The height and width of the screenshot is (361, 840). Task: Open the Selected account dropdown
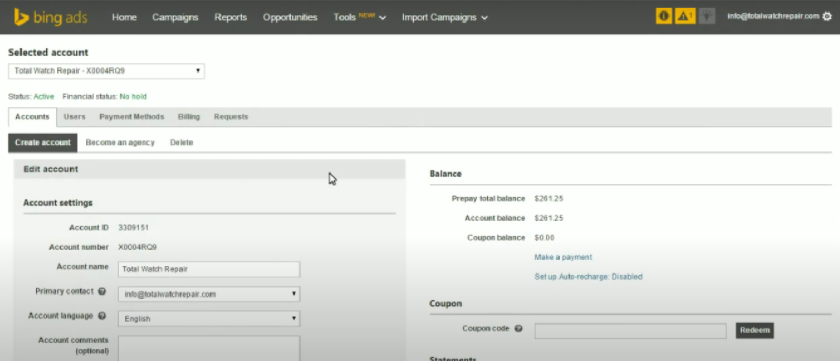pyautogui.click(x=106, y=71)
